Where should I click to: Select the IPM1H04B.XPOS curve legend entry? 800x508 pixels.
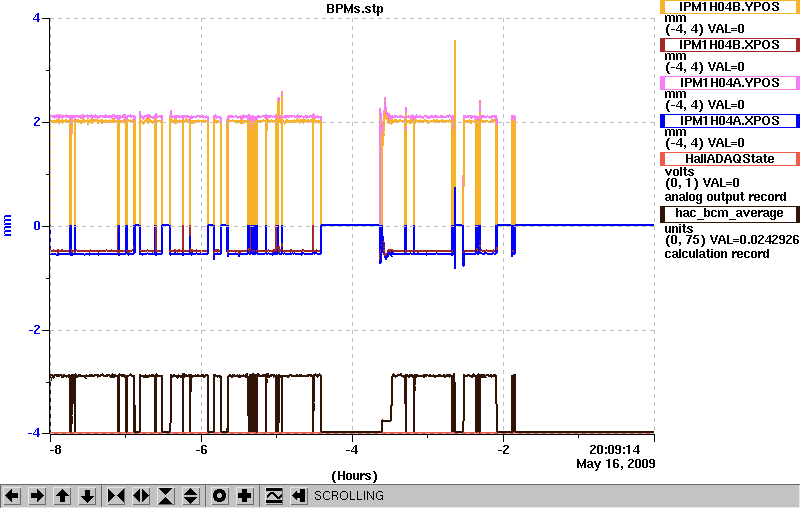[730, 45]
